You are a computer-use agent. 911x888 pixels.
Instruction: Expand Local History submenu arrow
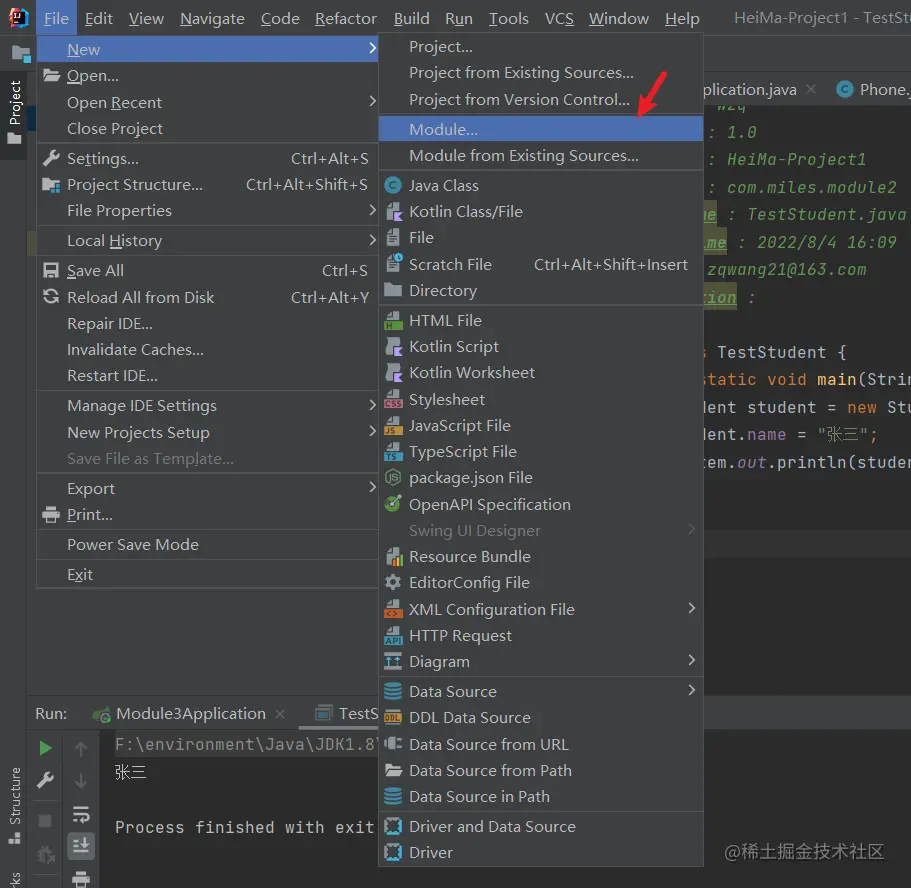[372, 239]
